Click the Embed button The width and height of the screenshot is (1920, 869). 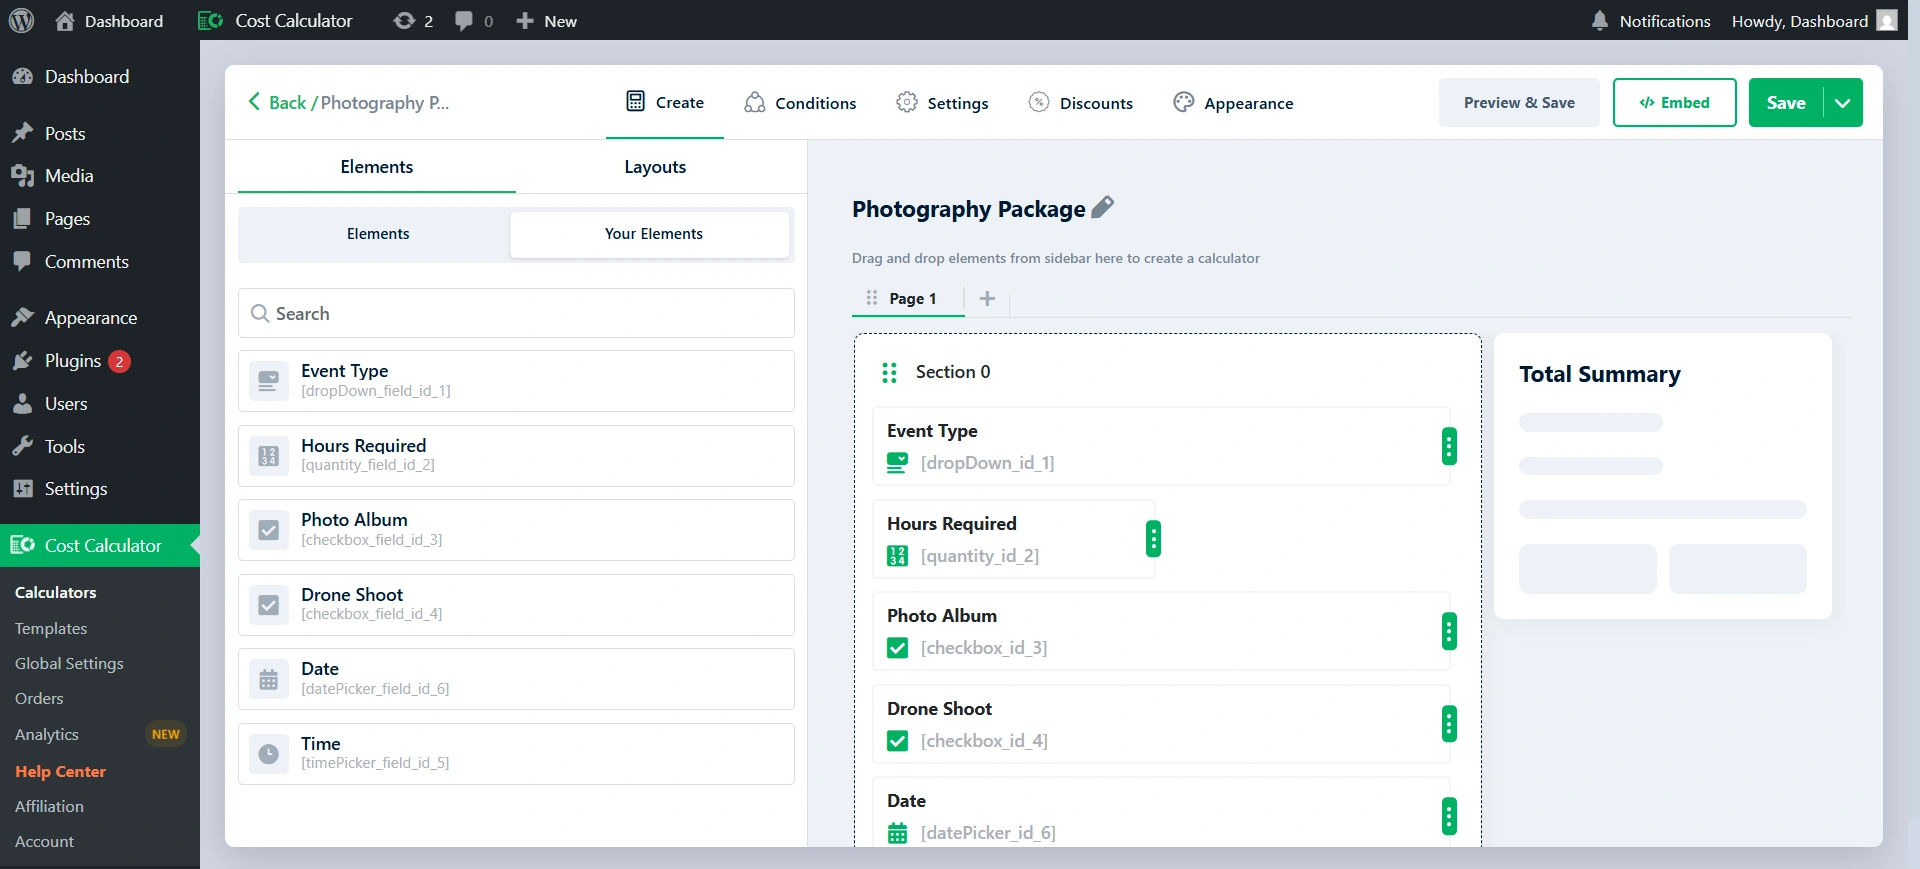point(1674,103)
